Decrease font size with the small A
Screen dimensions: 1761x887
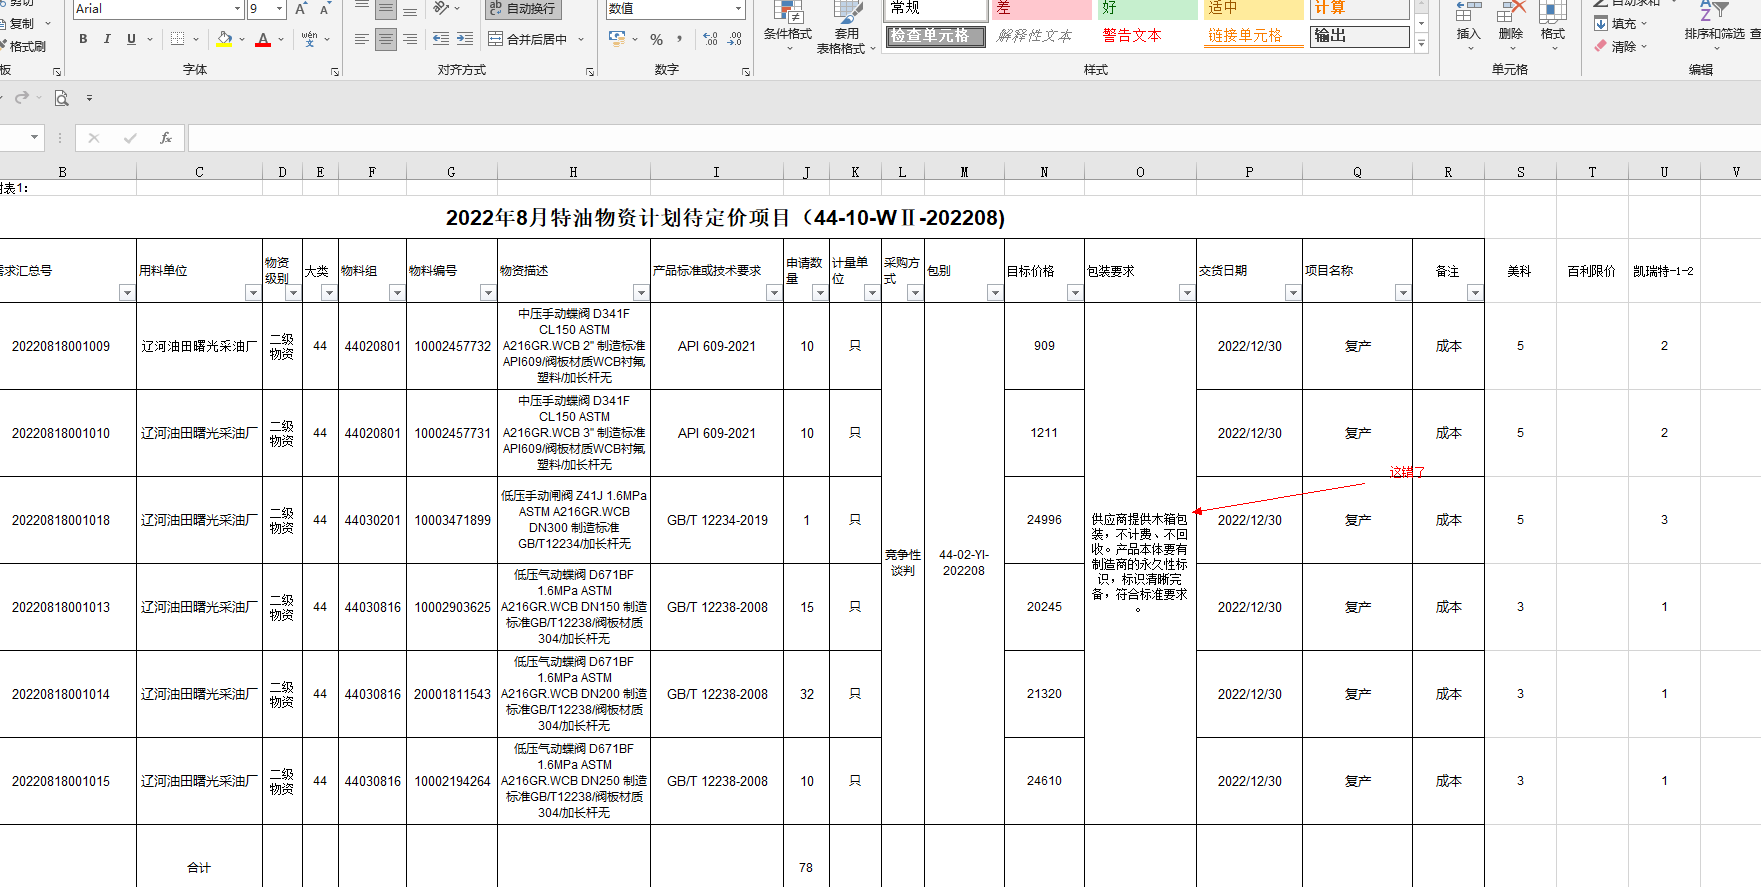click(x=325, y=9)
